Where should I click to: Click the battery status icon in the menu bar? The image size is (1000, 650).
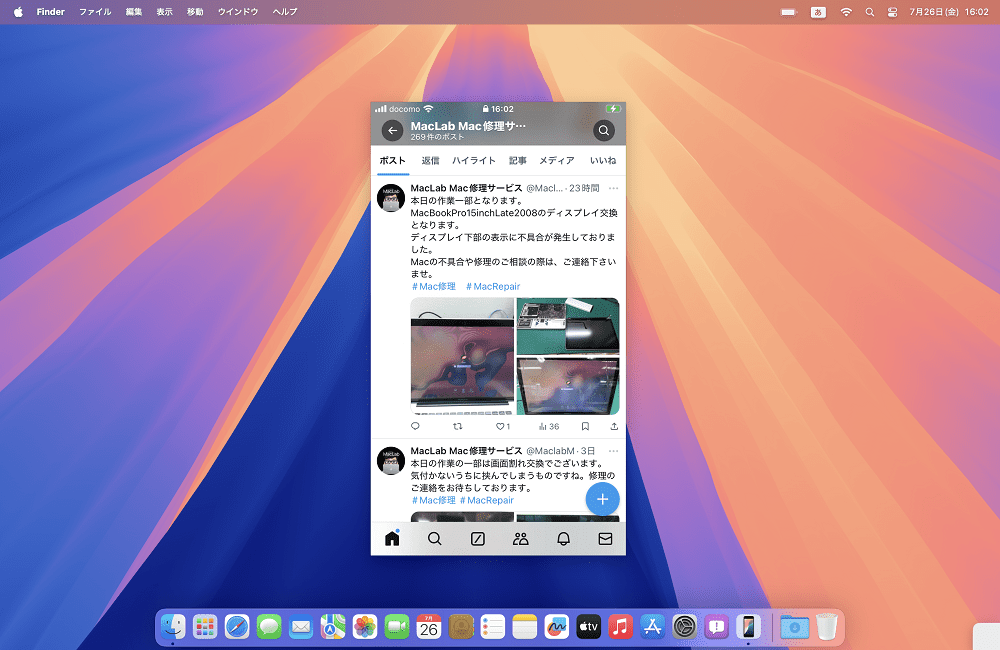pyautogui.click(x=789, y=11)
